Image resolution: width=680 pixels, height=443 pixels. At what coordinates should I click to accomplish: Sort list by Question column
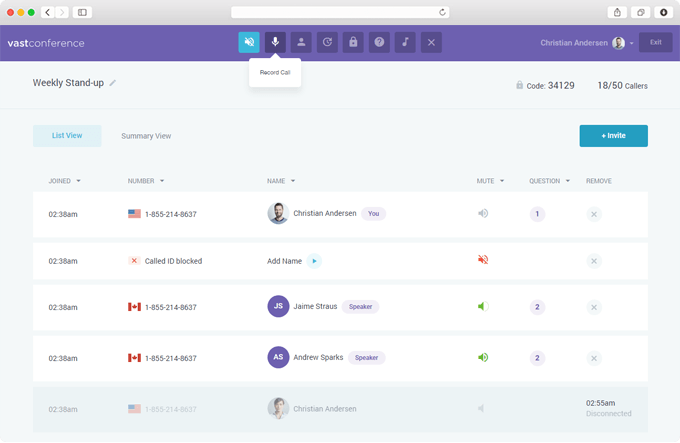(x=567, y=181)
